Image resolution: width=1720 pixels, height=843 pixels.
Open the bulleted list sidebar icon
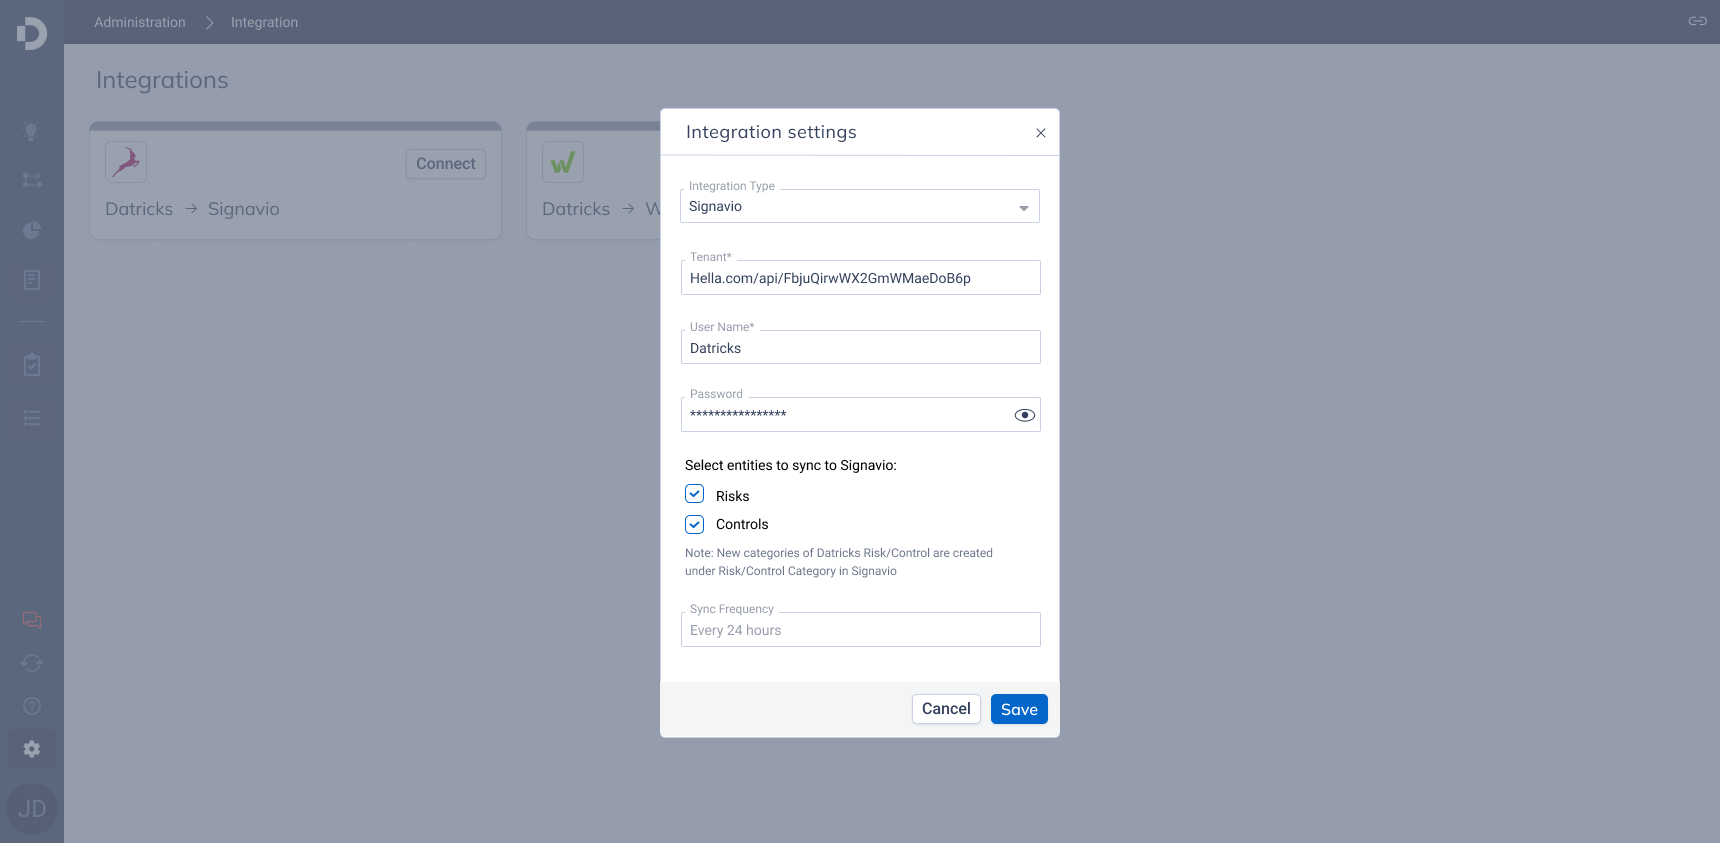coord(32,418)
